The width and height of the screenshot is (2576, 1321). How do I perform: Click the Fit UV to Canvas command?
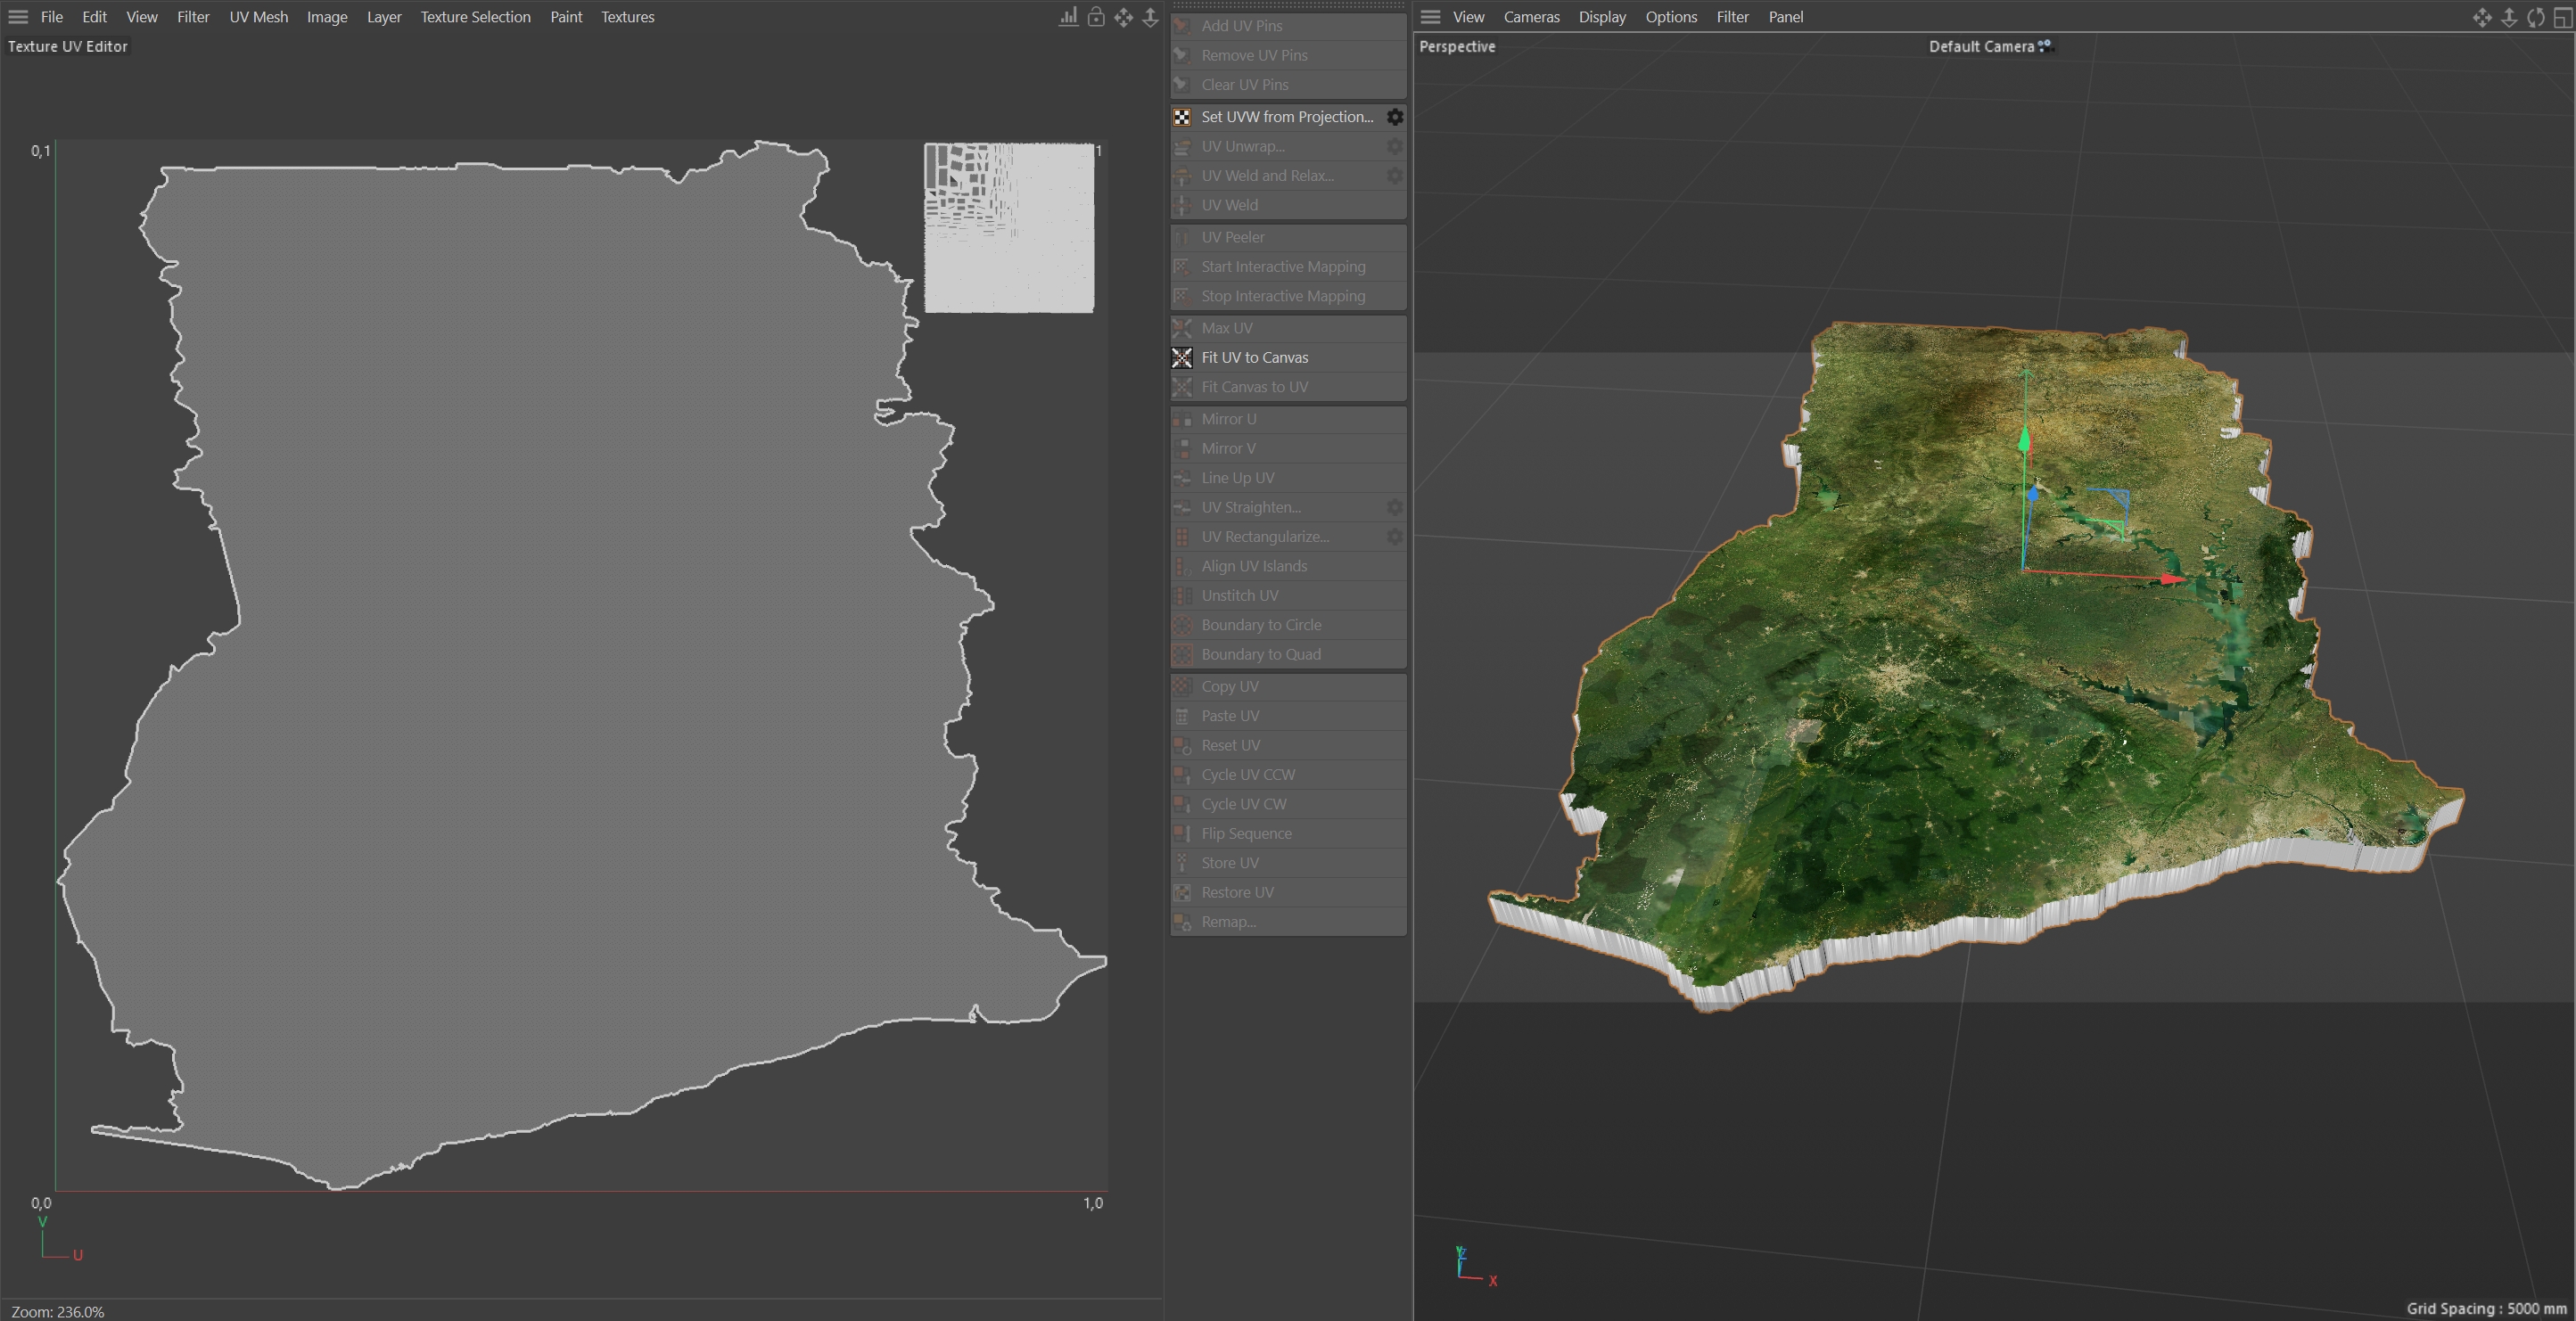click(1255, 357)
